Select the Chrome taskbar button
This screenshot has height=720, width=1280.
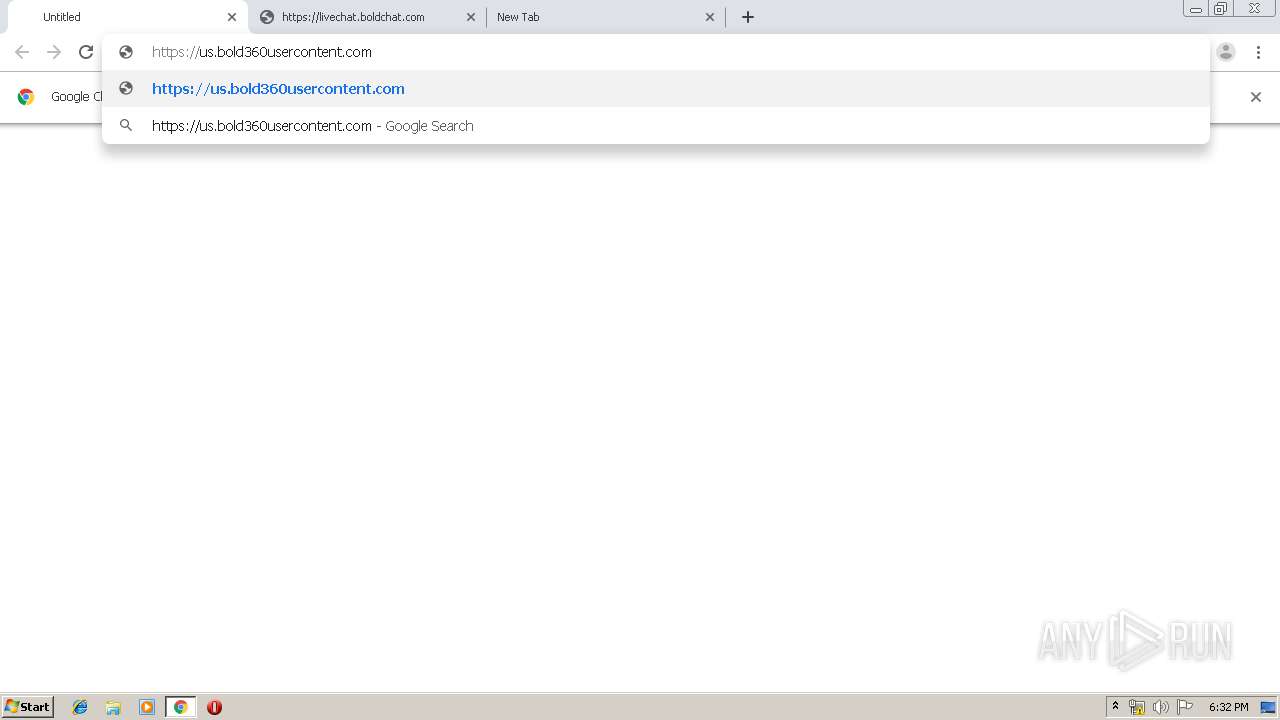click(180, 707)
